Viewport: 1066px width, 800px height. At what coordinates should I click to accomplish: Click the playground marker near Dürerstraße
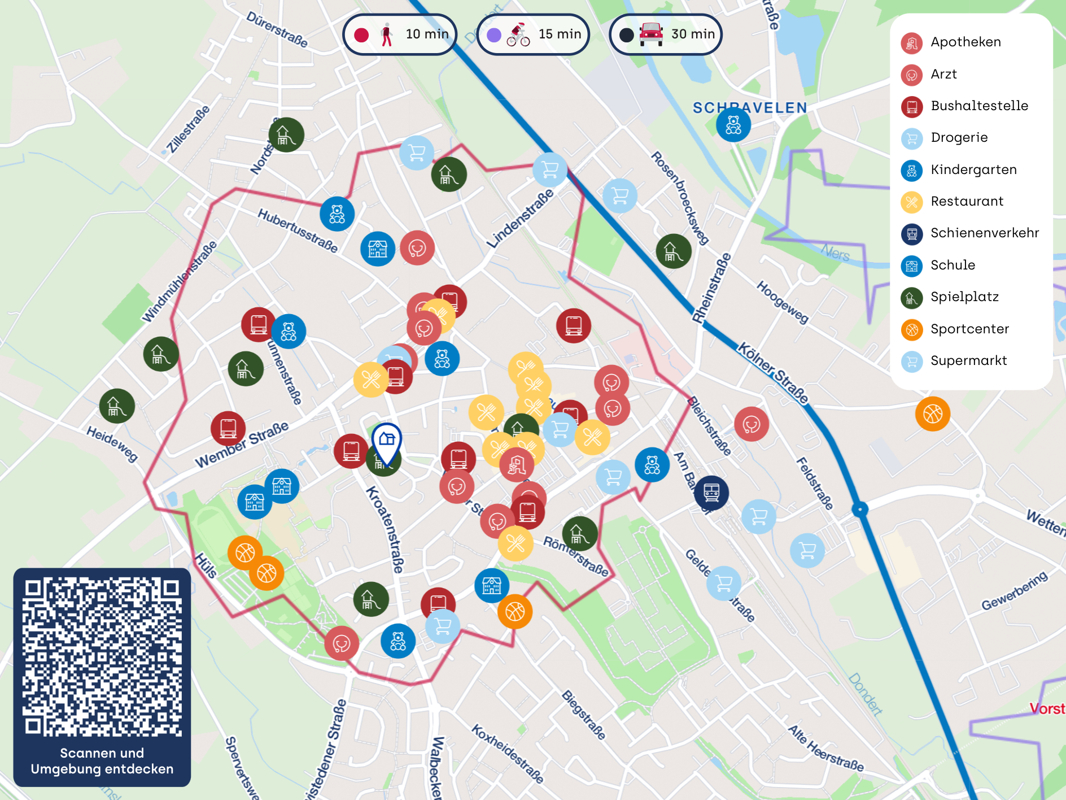point(286,135)
